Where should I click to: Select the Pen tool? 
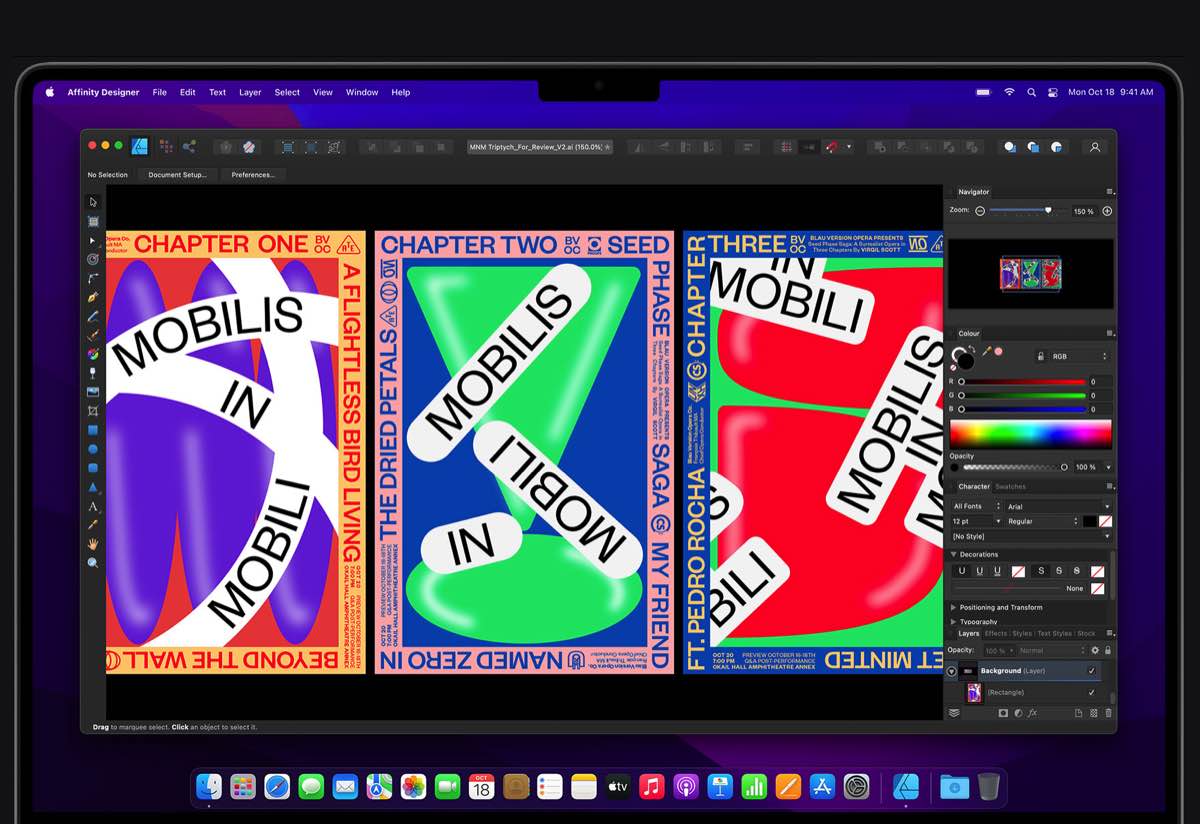(93, 297)
